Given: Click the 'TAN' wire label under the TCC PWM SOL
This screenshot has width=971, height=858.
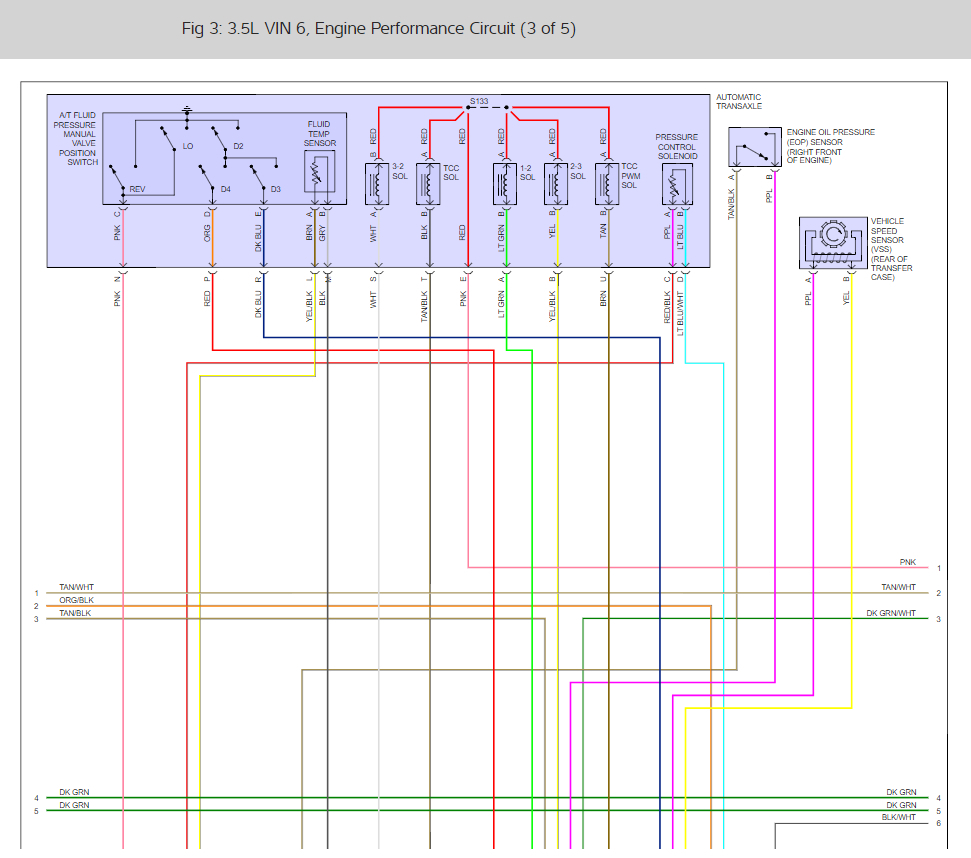Looking at the screenshot, I should click(603, 231).
